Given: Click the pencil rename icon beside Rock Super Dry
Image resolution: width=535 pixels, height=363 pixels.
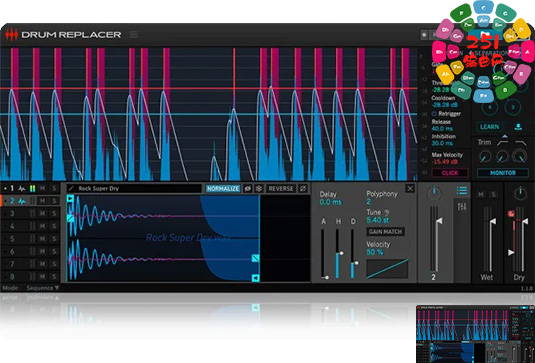Looking at the screenshot, I should pyautogui.click(x=71, y=188).
